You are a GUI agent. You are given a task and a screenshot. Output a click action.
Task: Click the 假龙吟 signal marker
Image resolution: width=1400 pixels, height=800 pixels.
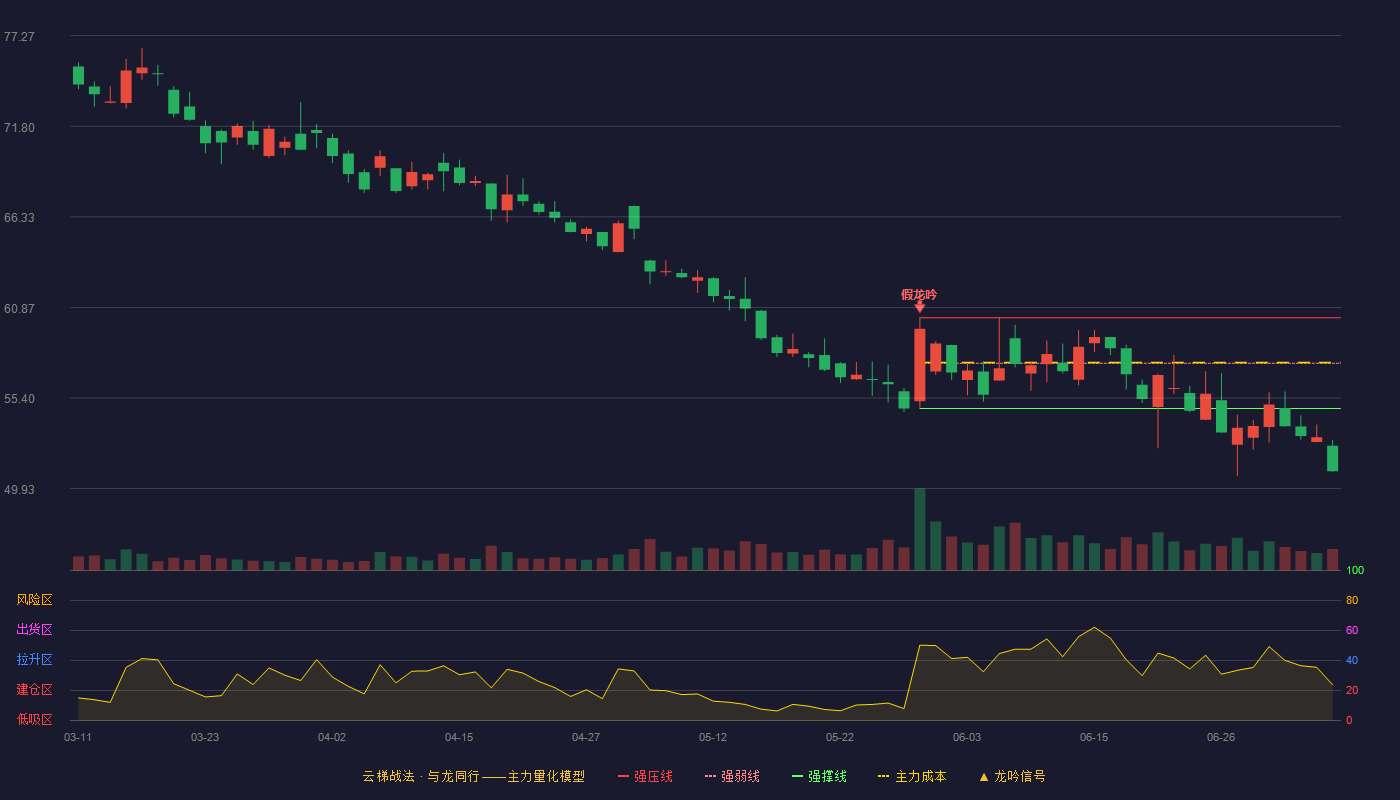tap(919, 295)
